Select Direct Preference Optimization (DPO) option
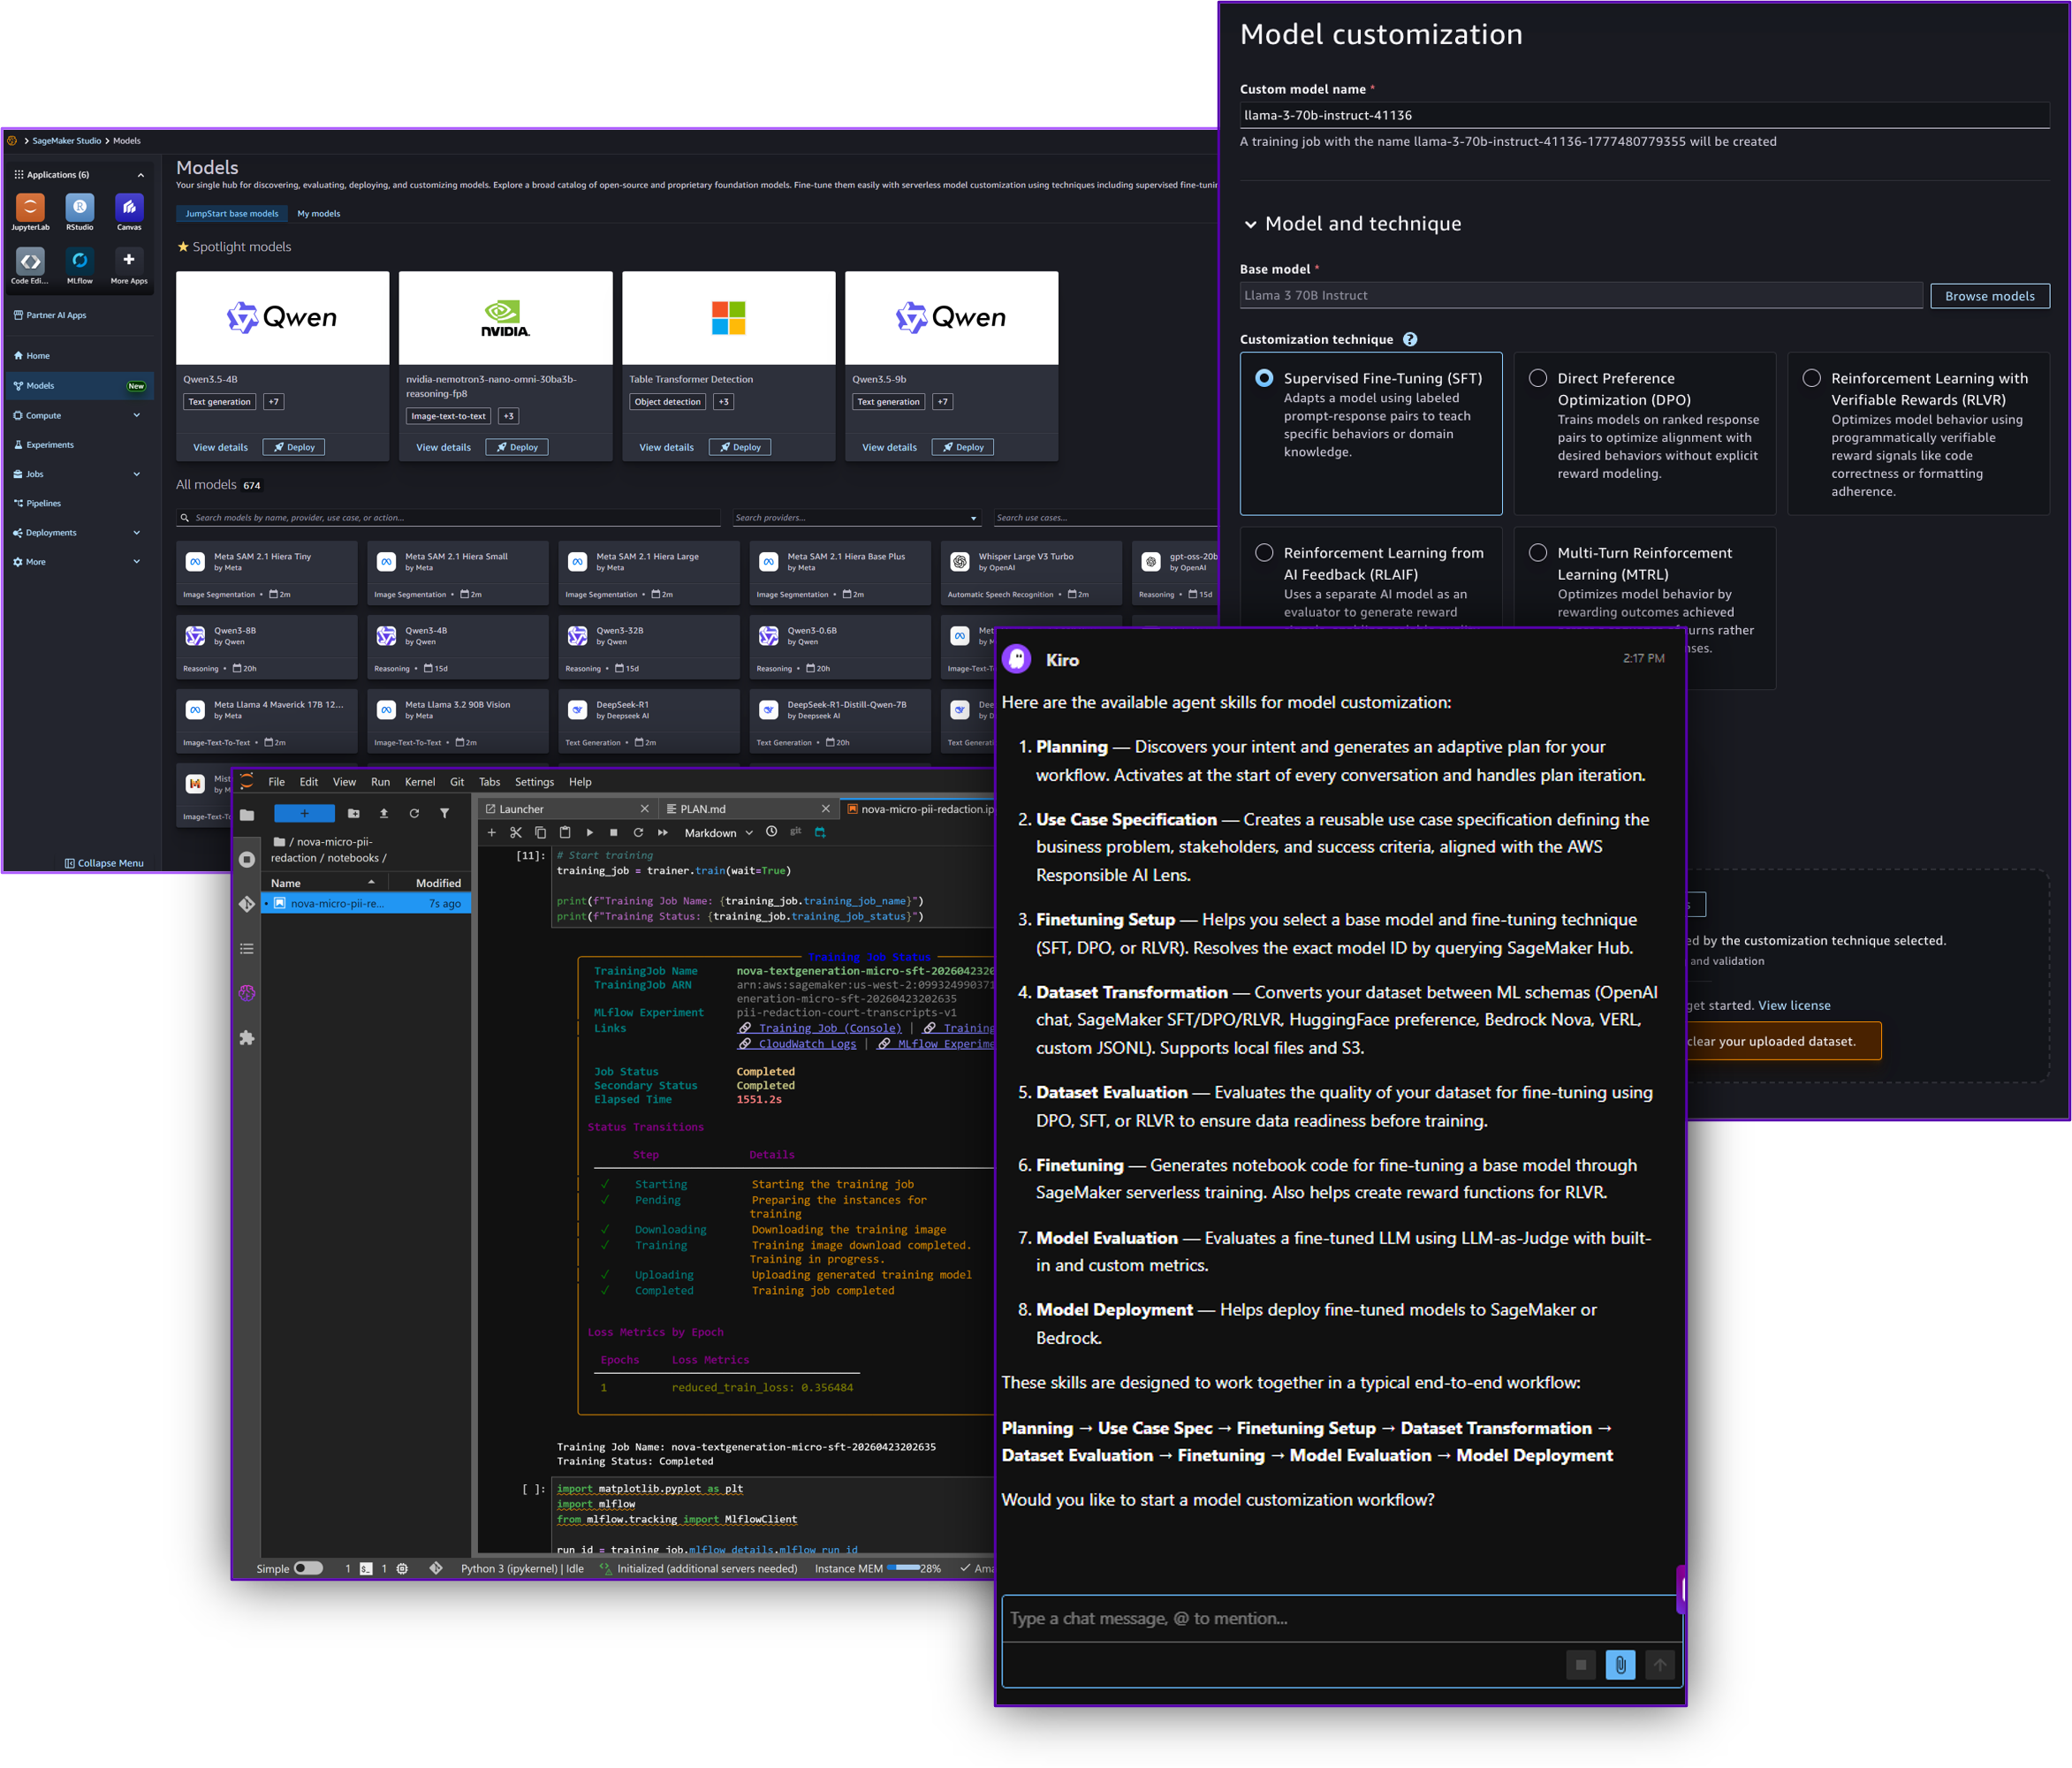 (x=1538, y=378)
